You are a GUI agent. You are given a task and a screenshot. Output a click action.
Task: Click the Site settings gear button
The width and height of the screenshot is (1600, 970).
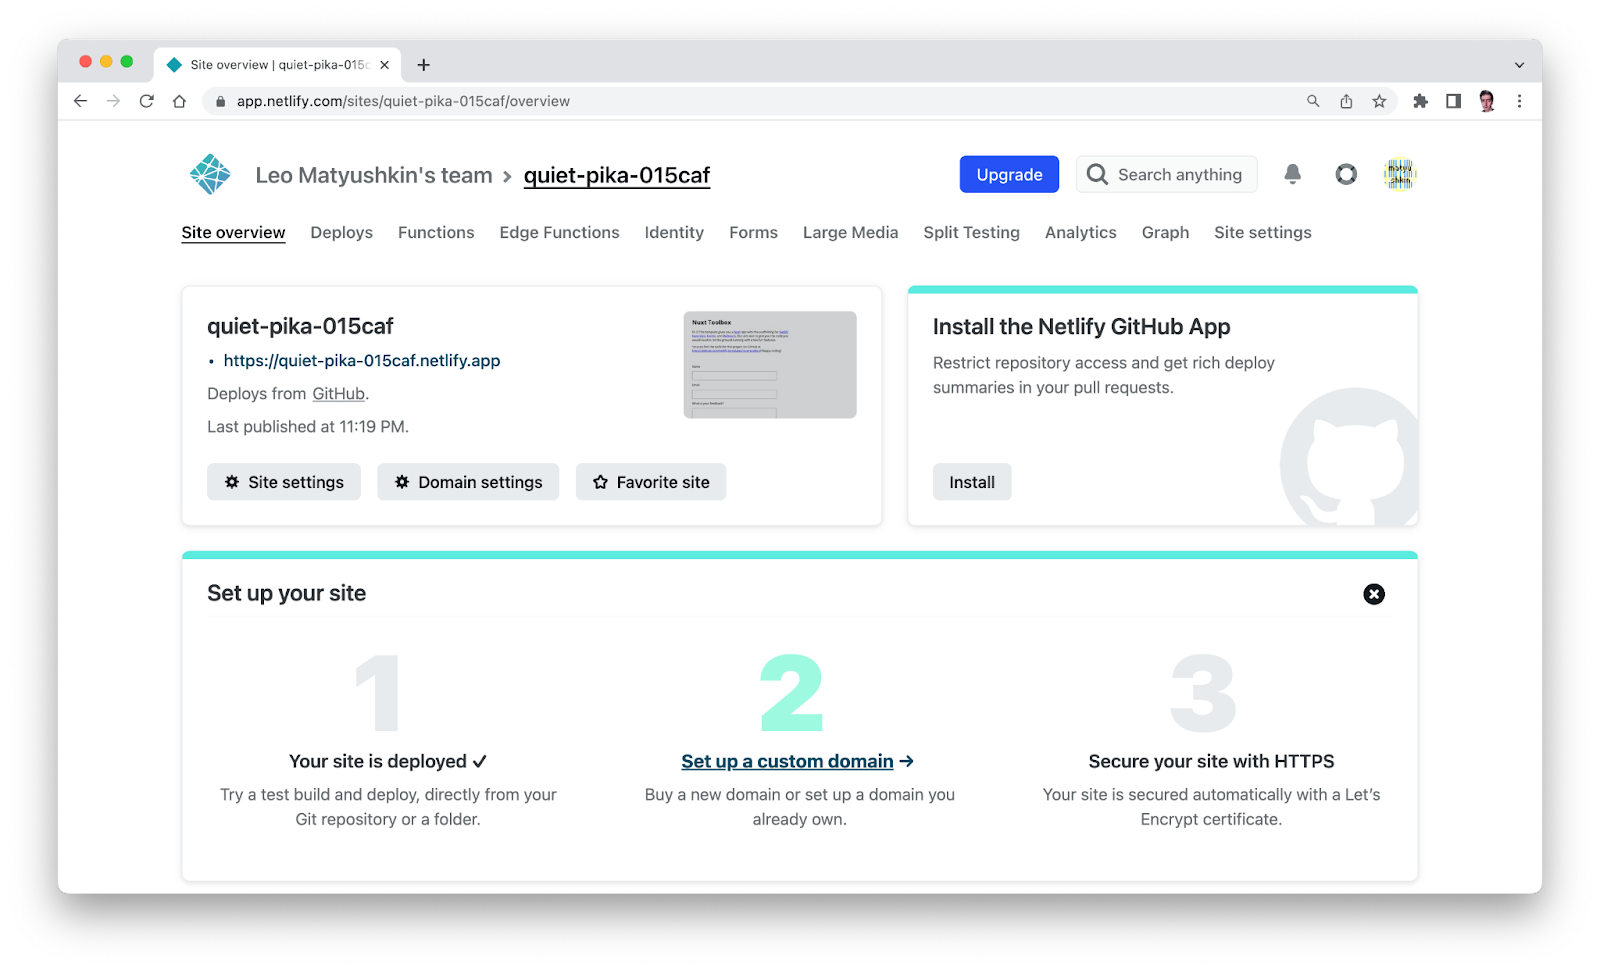(x=284, y=482)
